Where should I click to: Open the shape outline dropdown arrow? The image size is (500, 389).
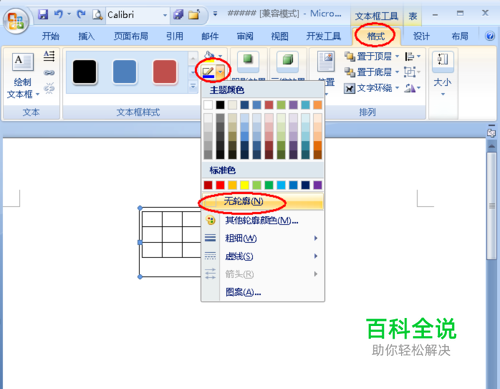click(x=220, y=72)
